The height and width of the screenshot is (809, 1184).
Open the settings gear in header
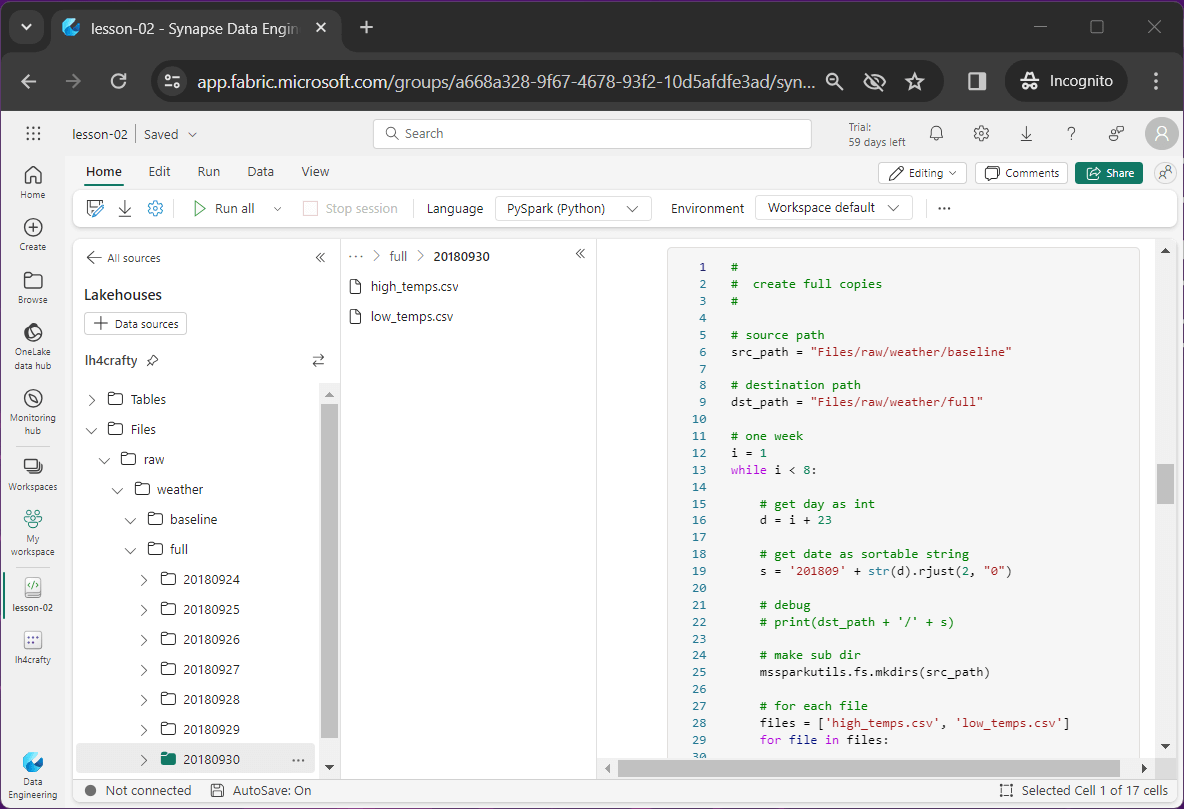pyautogui.click(x=981, y=134)
